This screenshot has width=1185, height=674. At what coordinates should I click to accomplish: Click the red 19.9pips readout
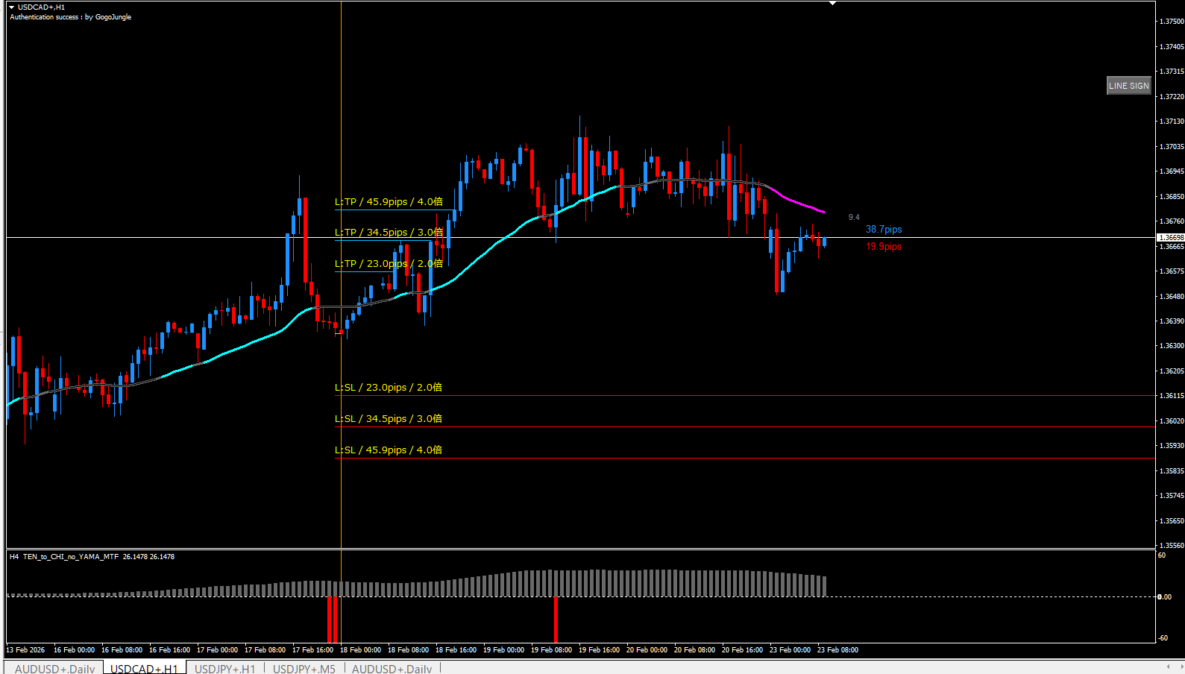884,246
